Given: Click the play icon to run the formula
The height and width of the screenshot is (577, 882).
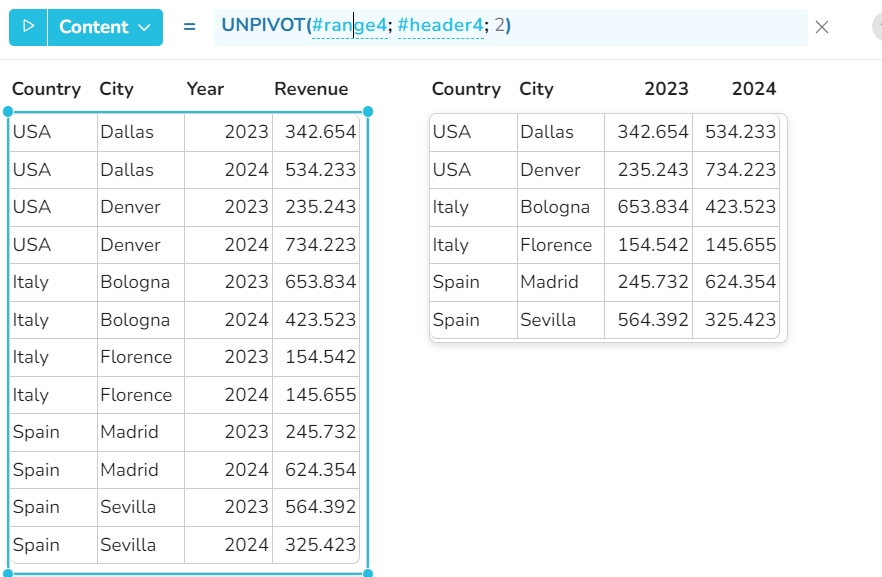Looking at the screenshot, I should 28,27.
